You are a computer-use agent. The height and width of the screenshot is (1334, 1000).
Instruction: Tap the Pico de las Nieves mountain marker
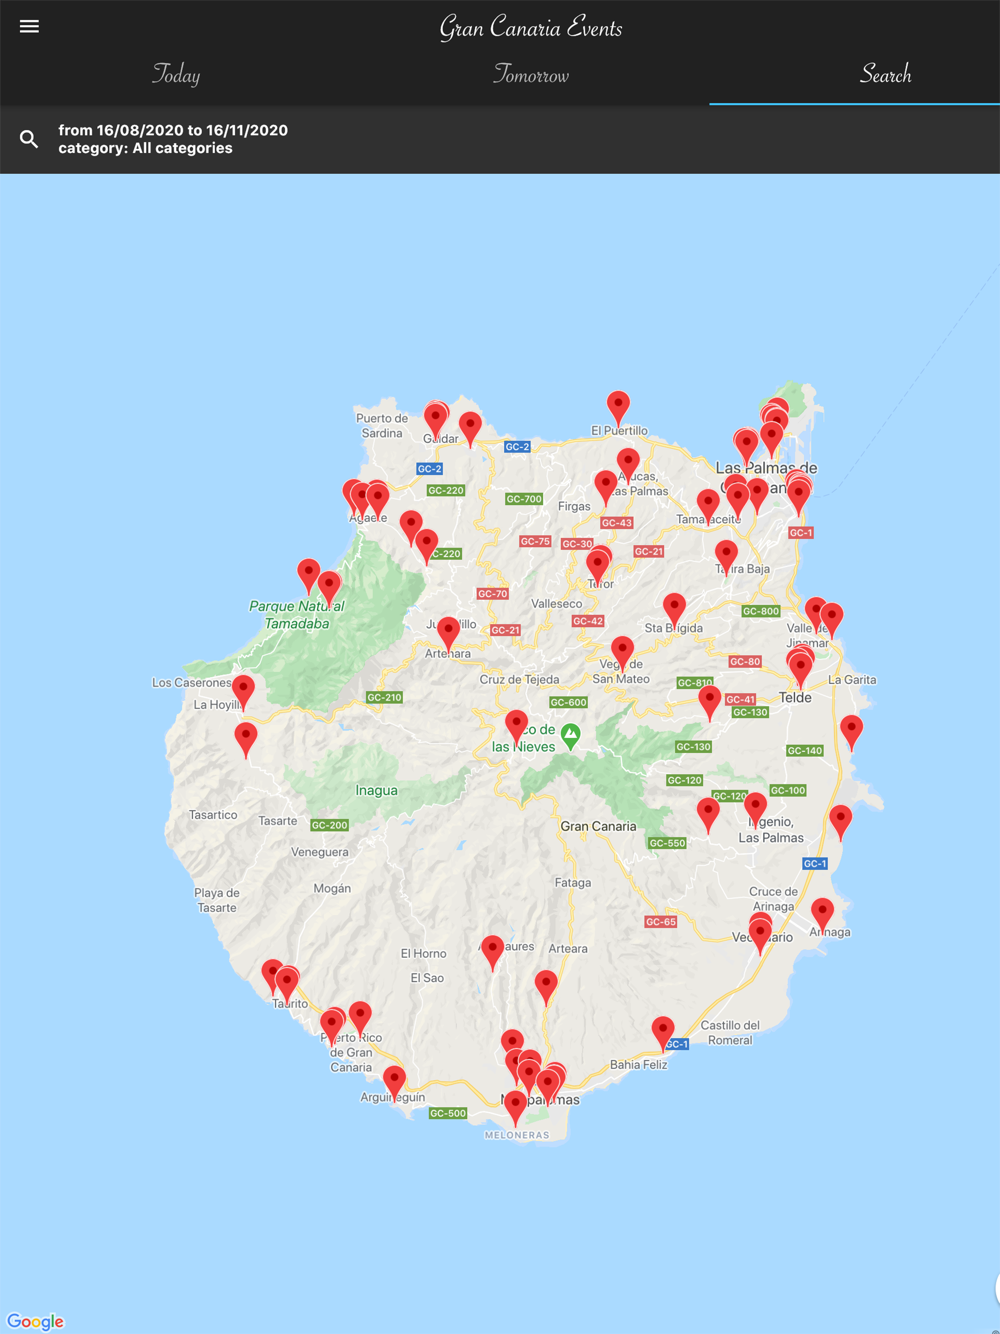point(570,736)
